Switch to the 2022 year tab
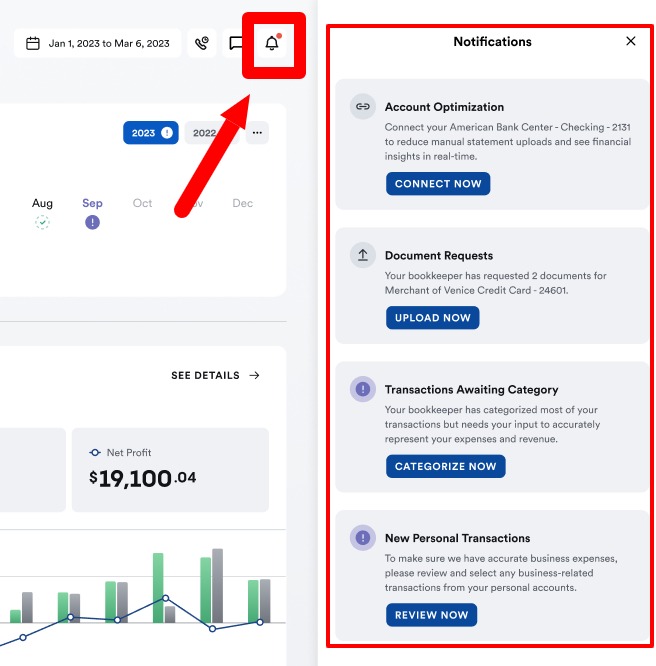 click(x=205, y=133)
